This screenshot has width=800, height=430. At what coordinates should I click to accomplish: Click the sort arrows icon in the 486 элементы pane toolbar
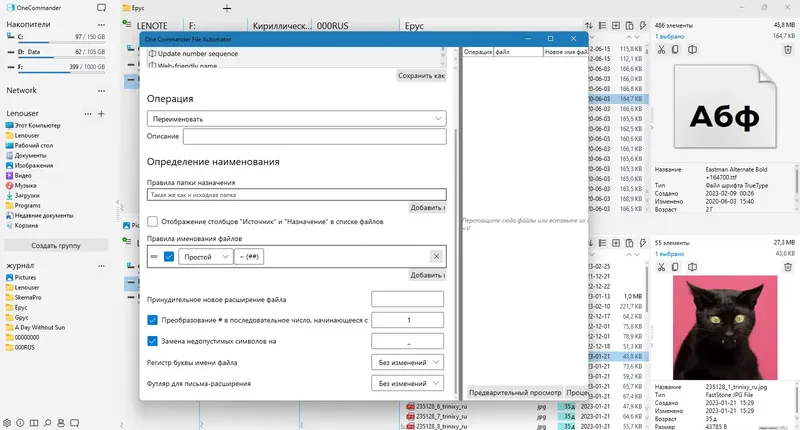[x=589, y=26]
